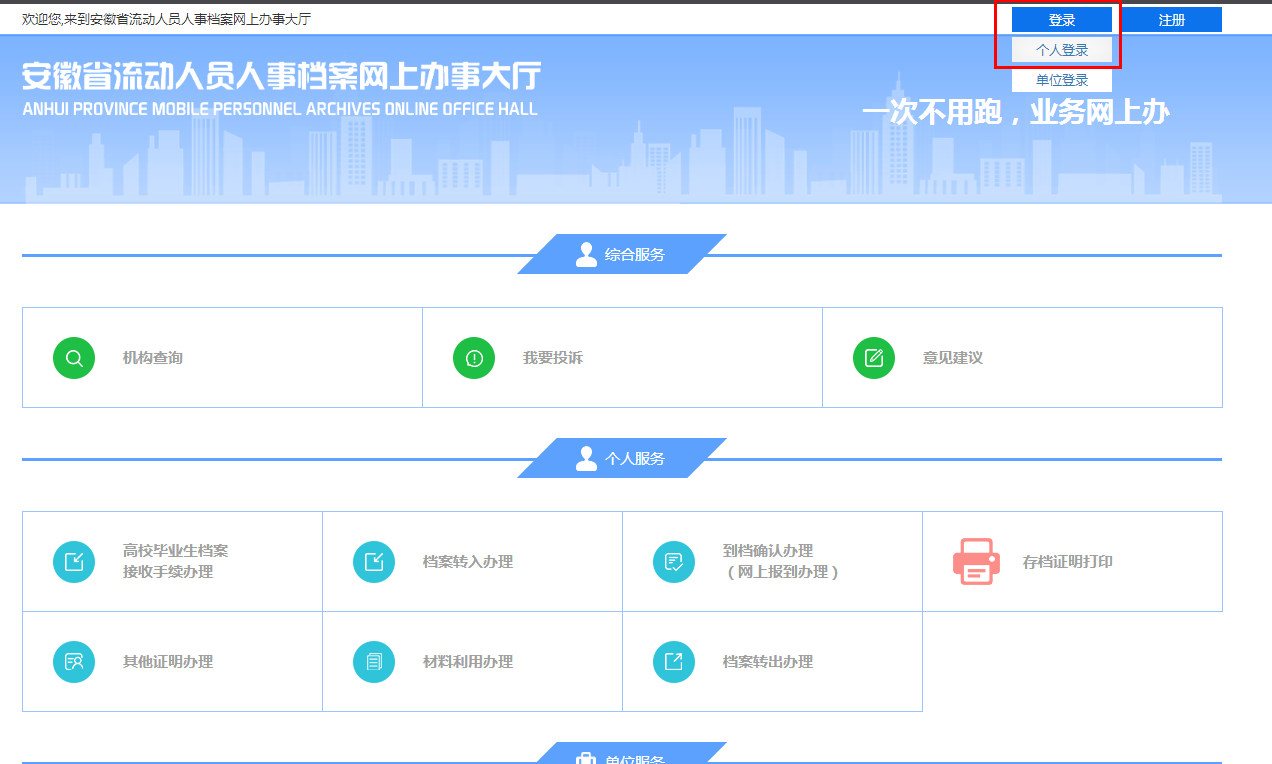
Task: Click the 其他证明办理 icon
Action: pos(74,661)
